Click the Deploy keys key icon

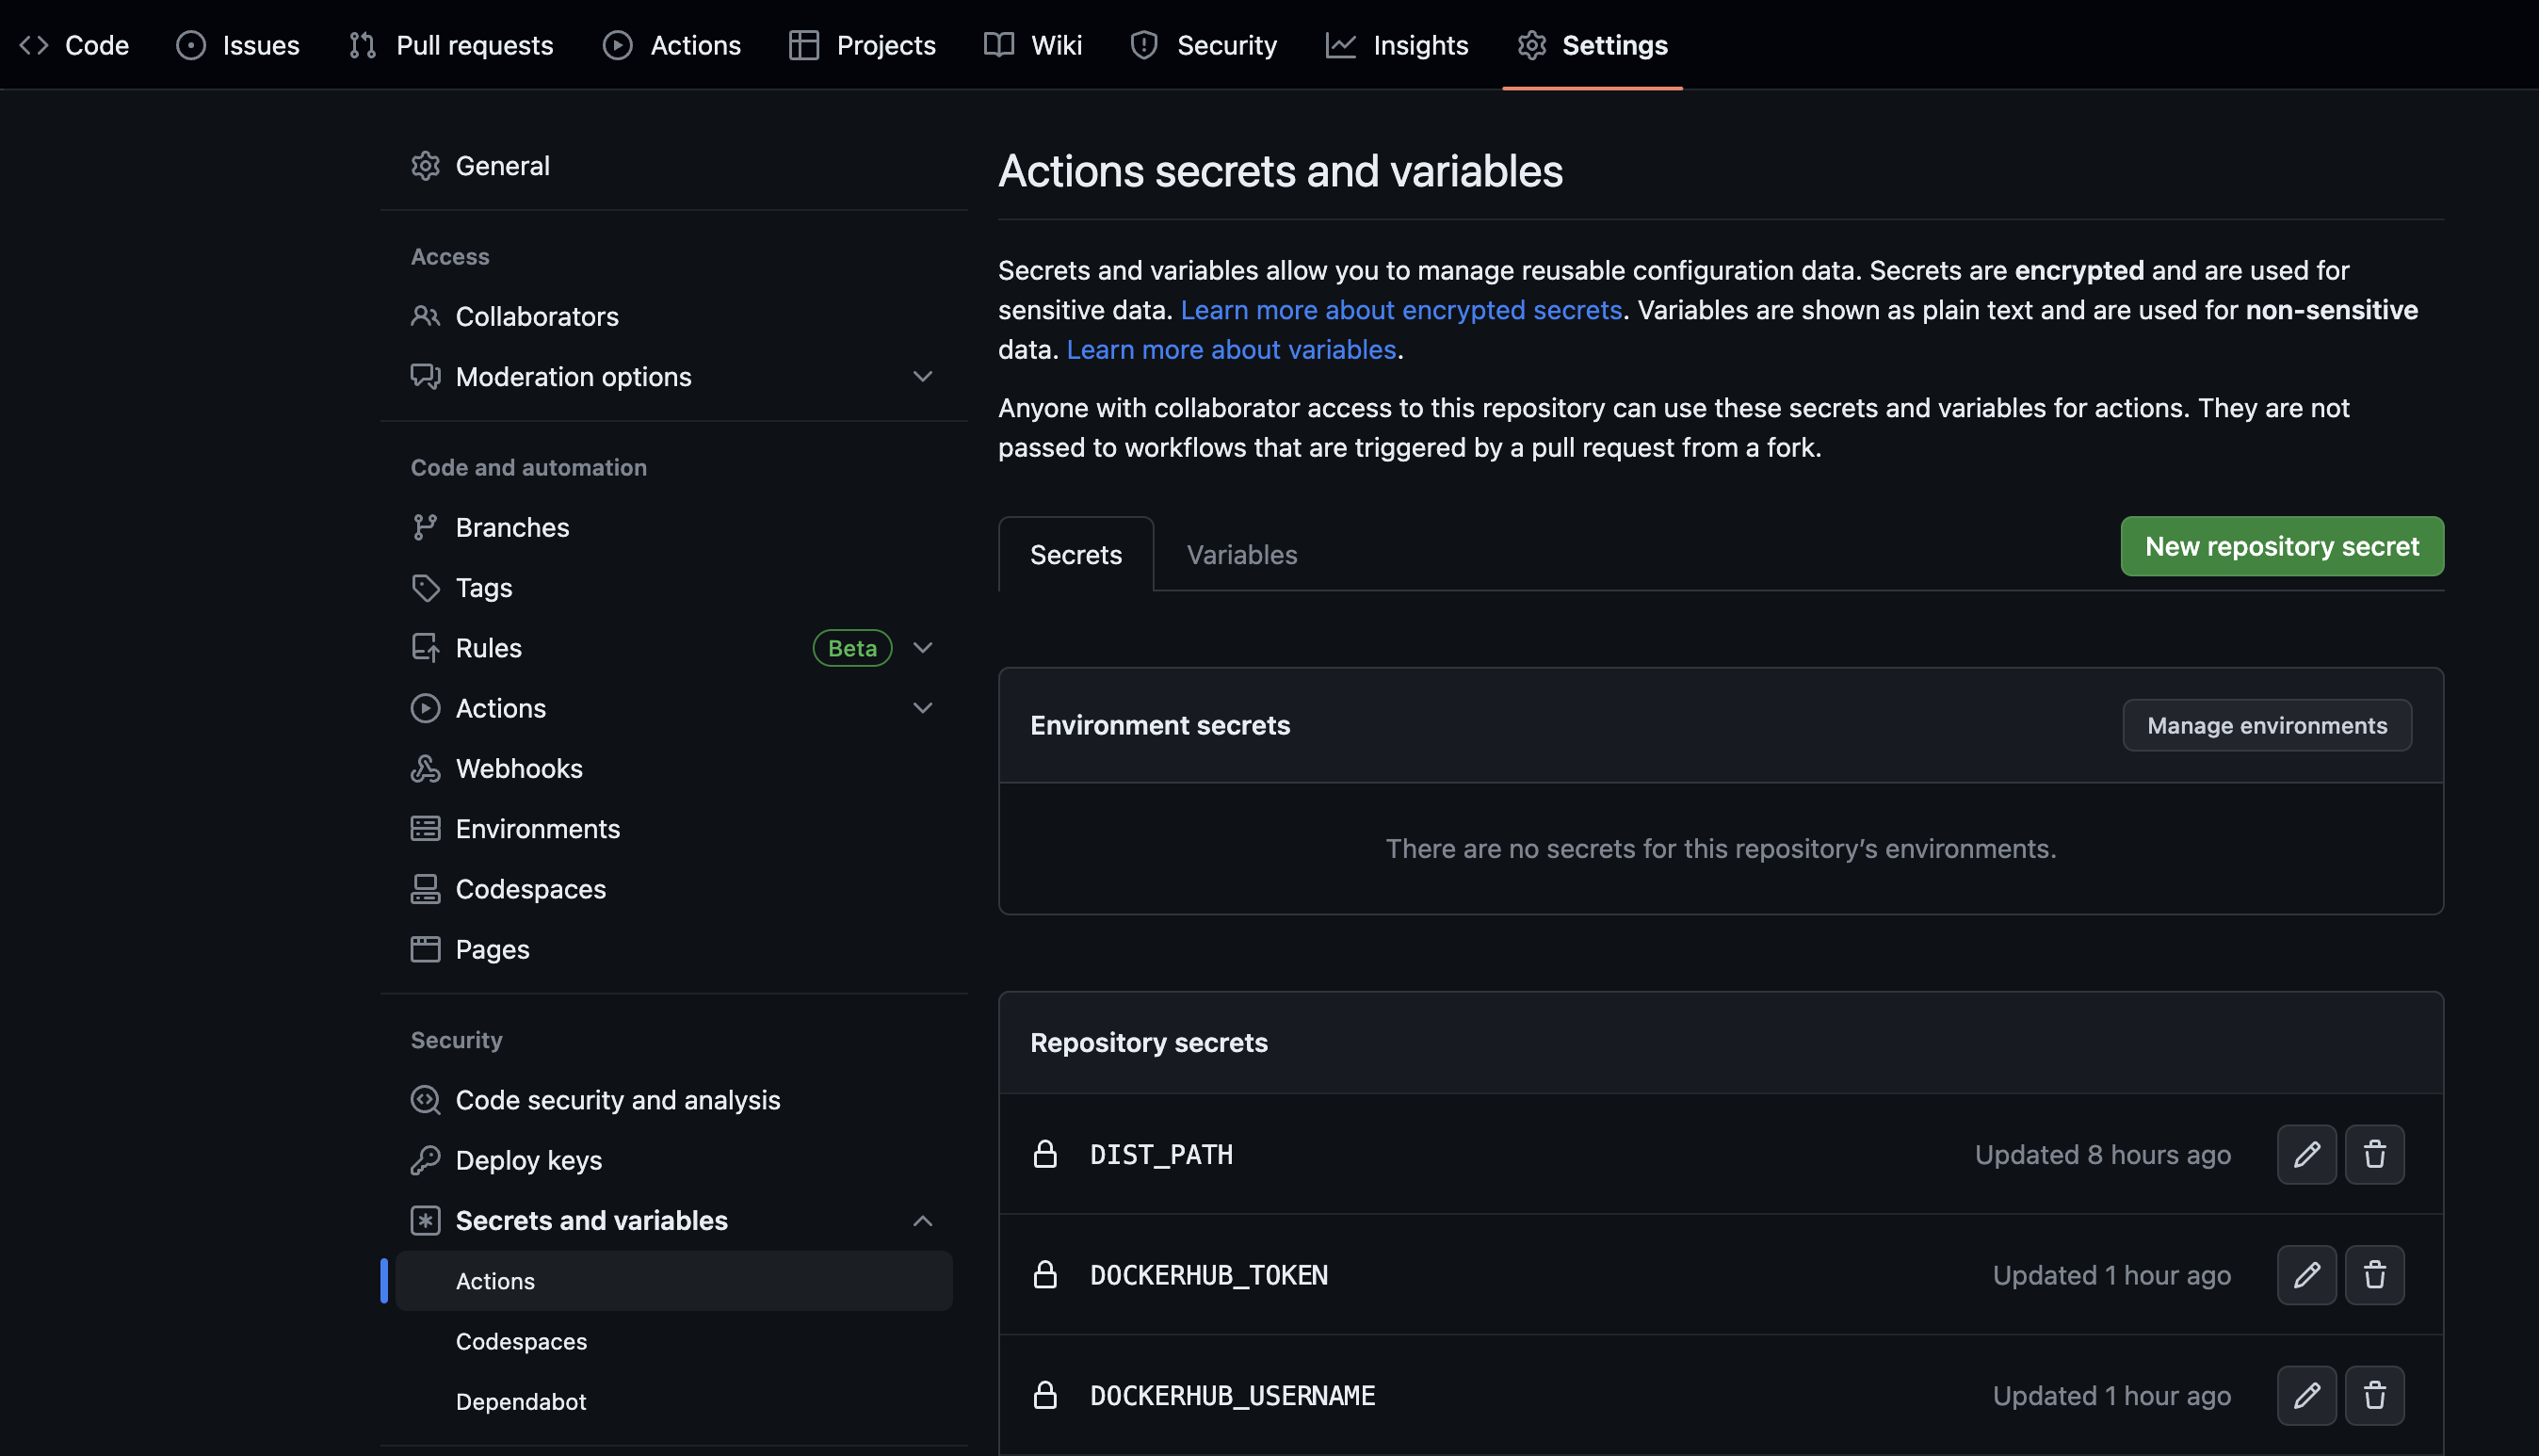425,1160
